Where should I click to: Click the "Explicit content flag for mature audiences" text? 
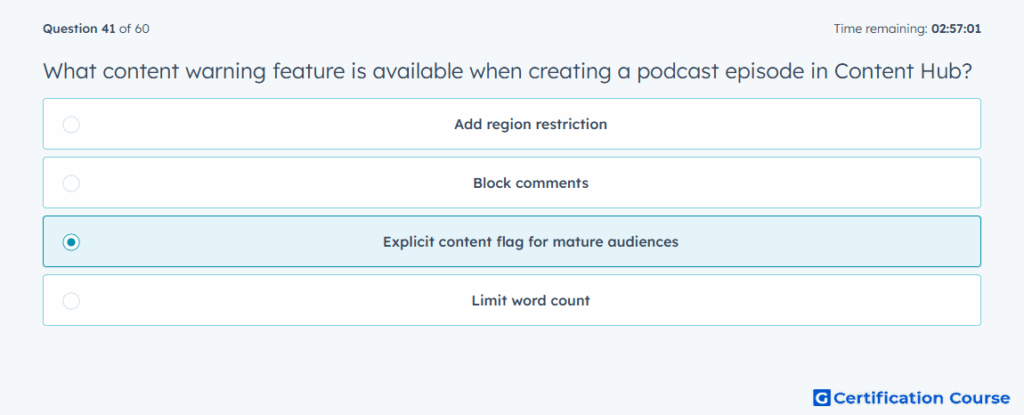(x=530, y=242)
